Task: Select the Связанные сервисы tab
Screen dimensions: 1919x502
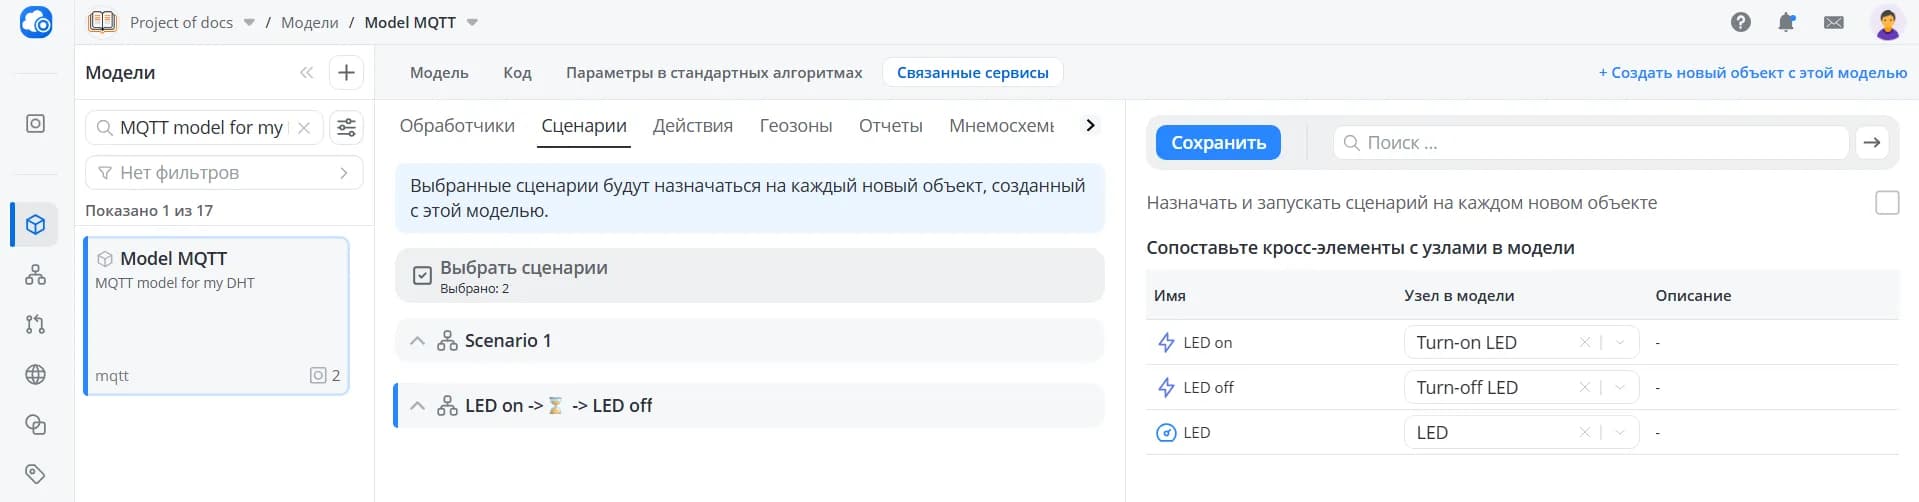Action: click(973, 72)
